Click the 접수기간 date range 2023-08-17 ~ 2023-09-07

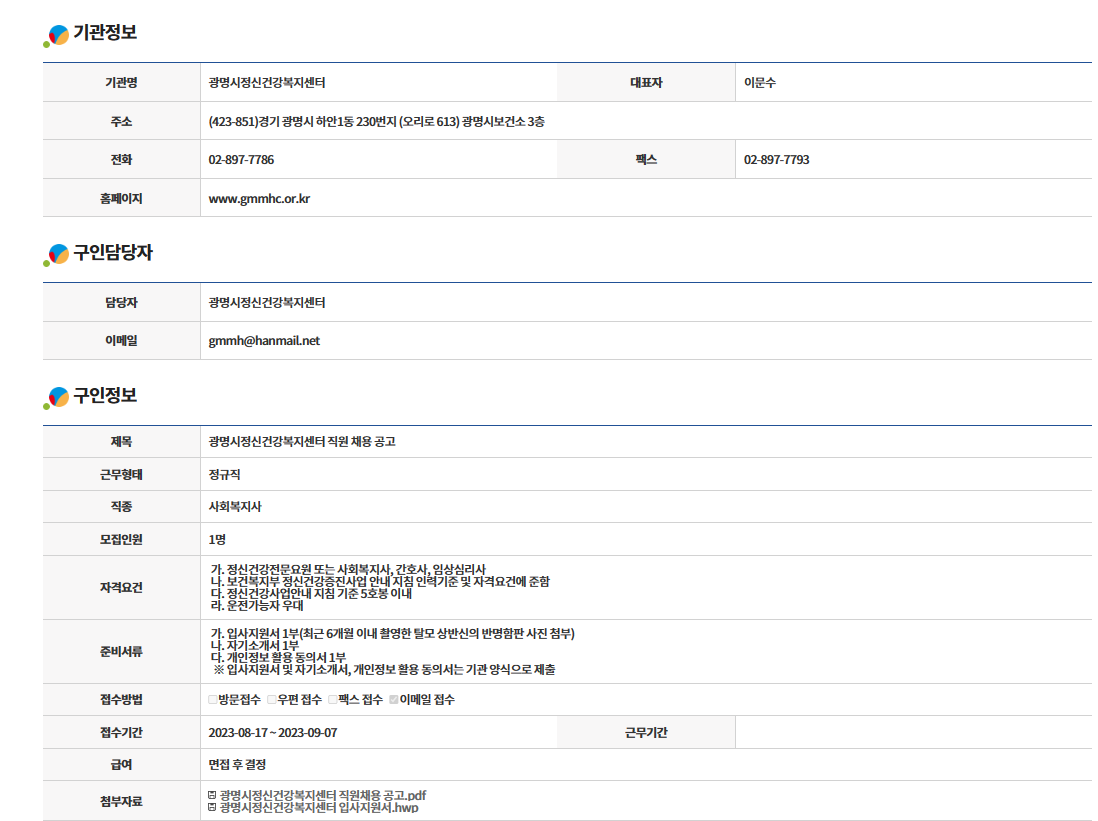(273, 733)
